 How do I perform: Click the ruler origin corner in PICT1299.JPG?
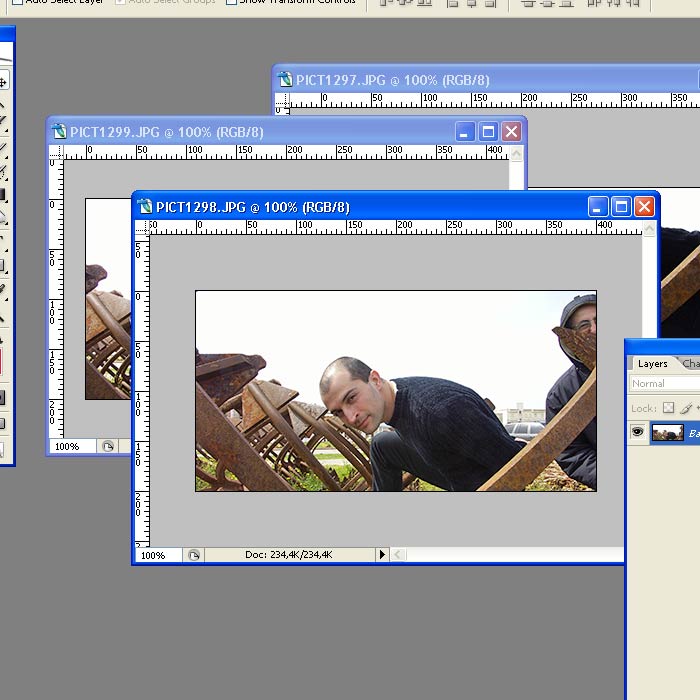56,152
